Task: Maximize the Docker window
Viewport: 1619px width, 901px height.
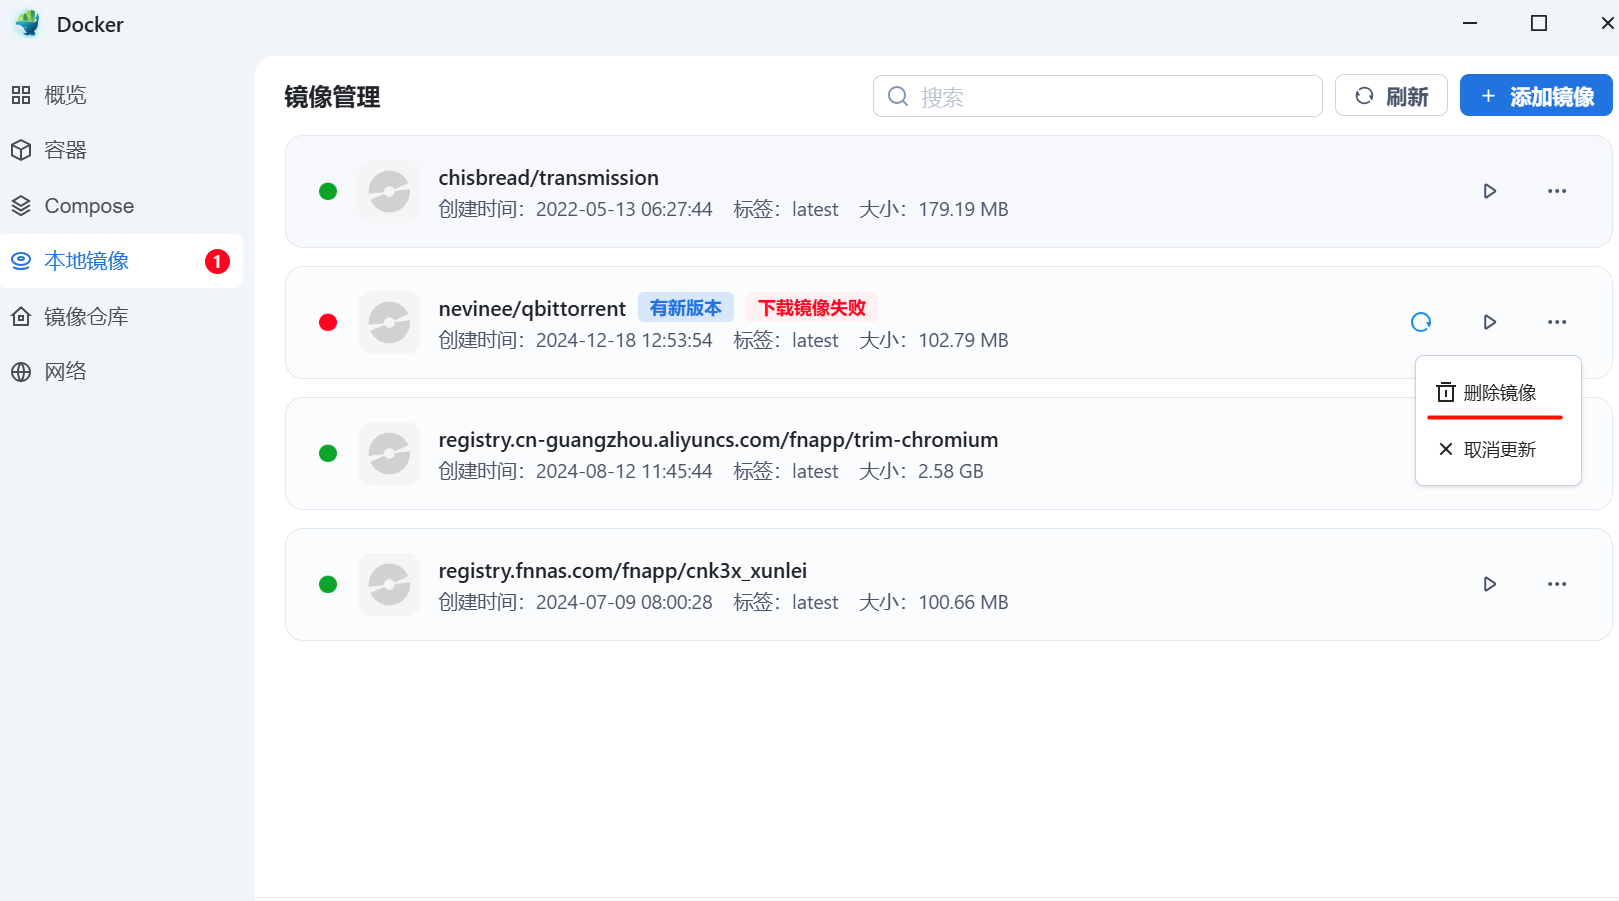Action: coord(1539,23)
